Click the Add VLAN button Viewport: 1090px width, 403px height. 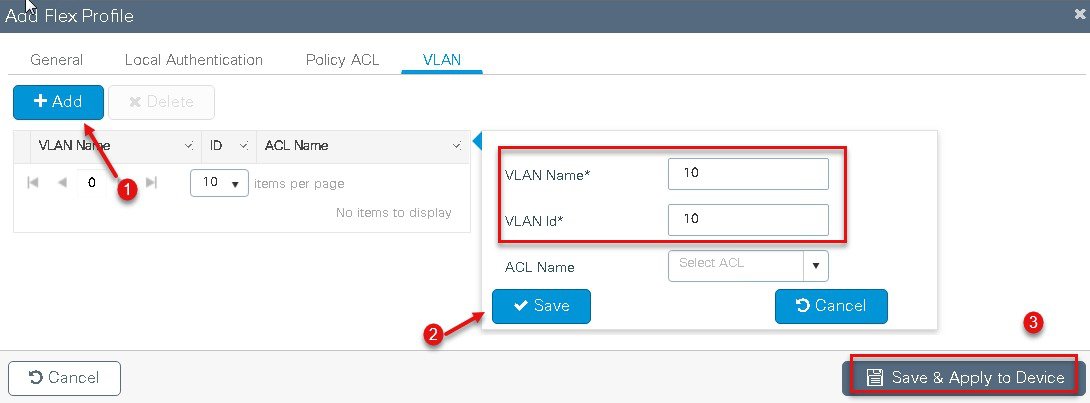58,102
